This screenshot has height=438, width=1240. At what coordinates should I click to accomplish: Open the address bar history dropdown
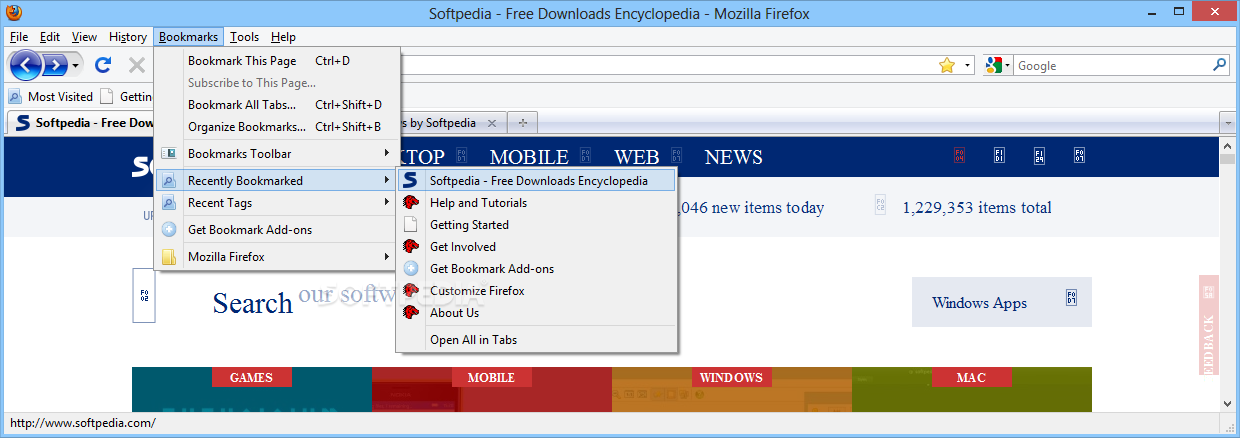point(968,66)
